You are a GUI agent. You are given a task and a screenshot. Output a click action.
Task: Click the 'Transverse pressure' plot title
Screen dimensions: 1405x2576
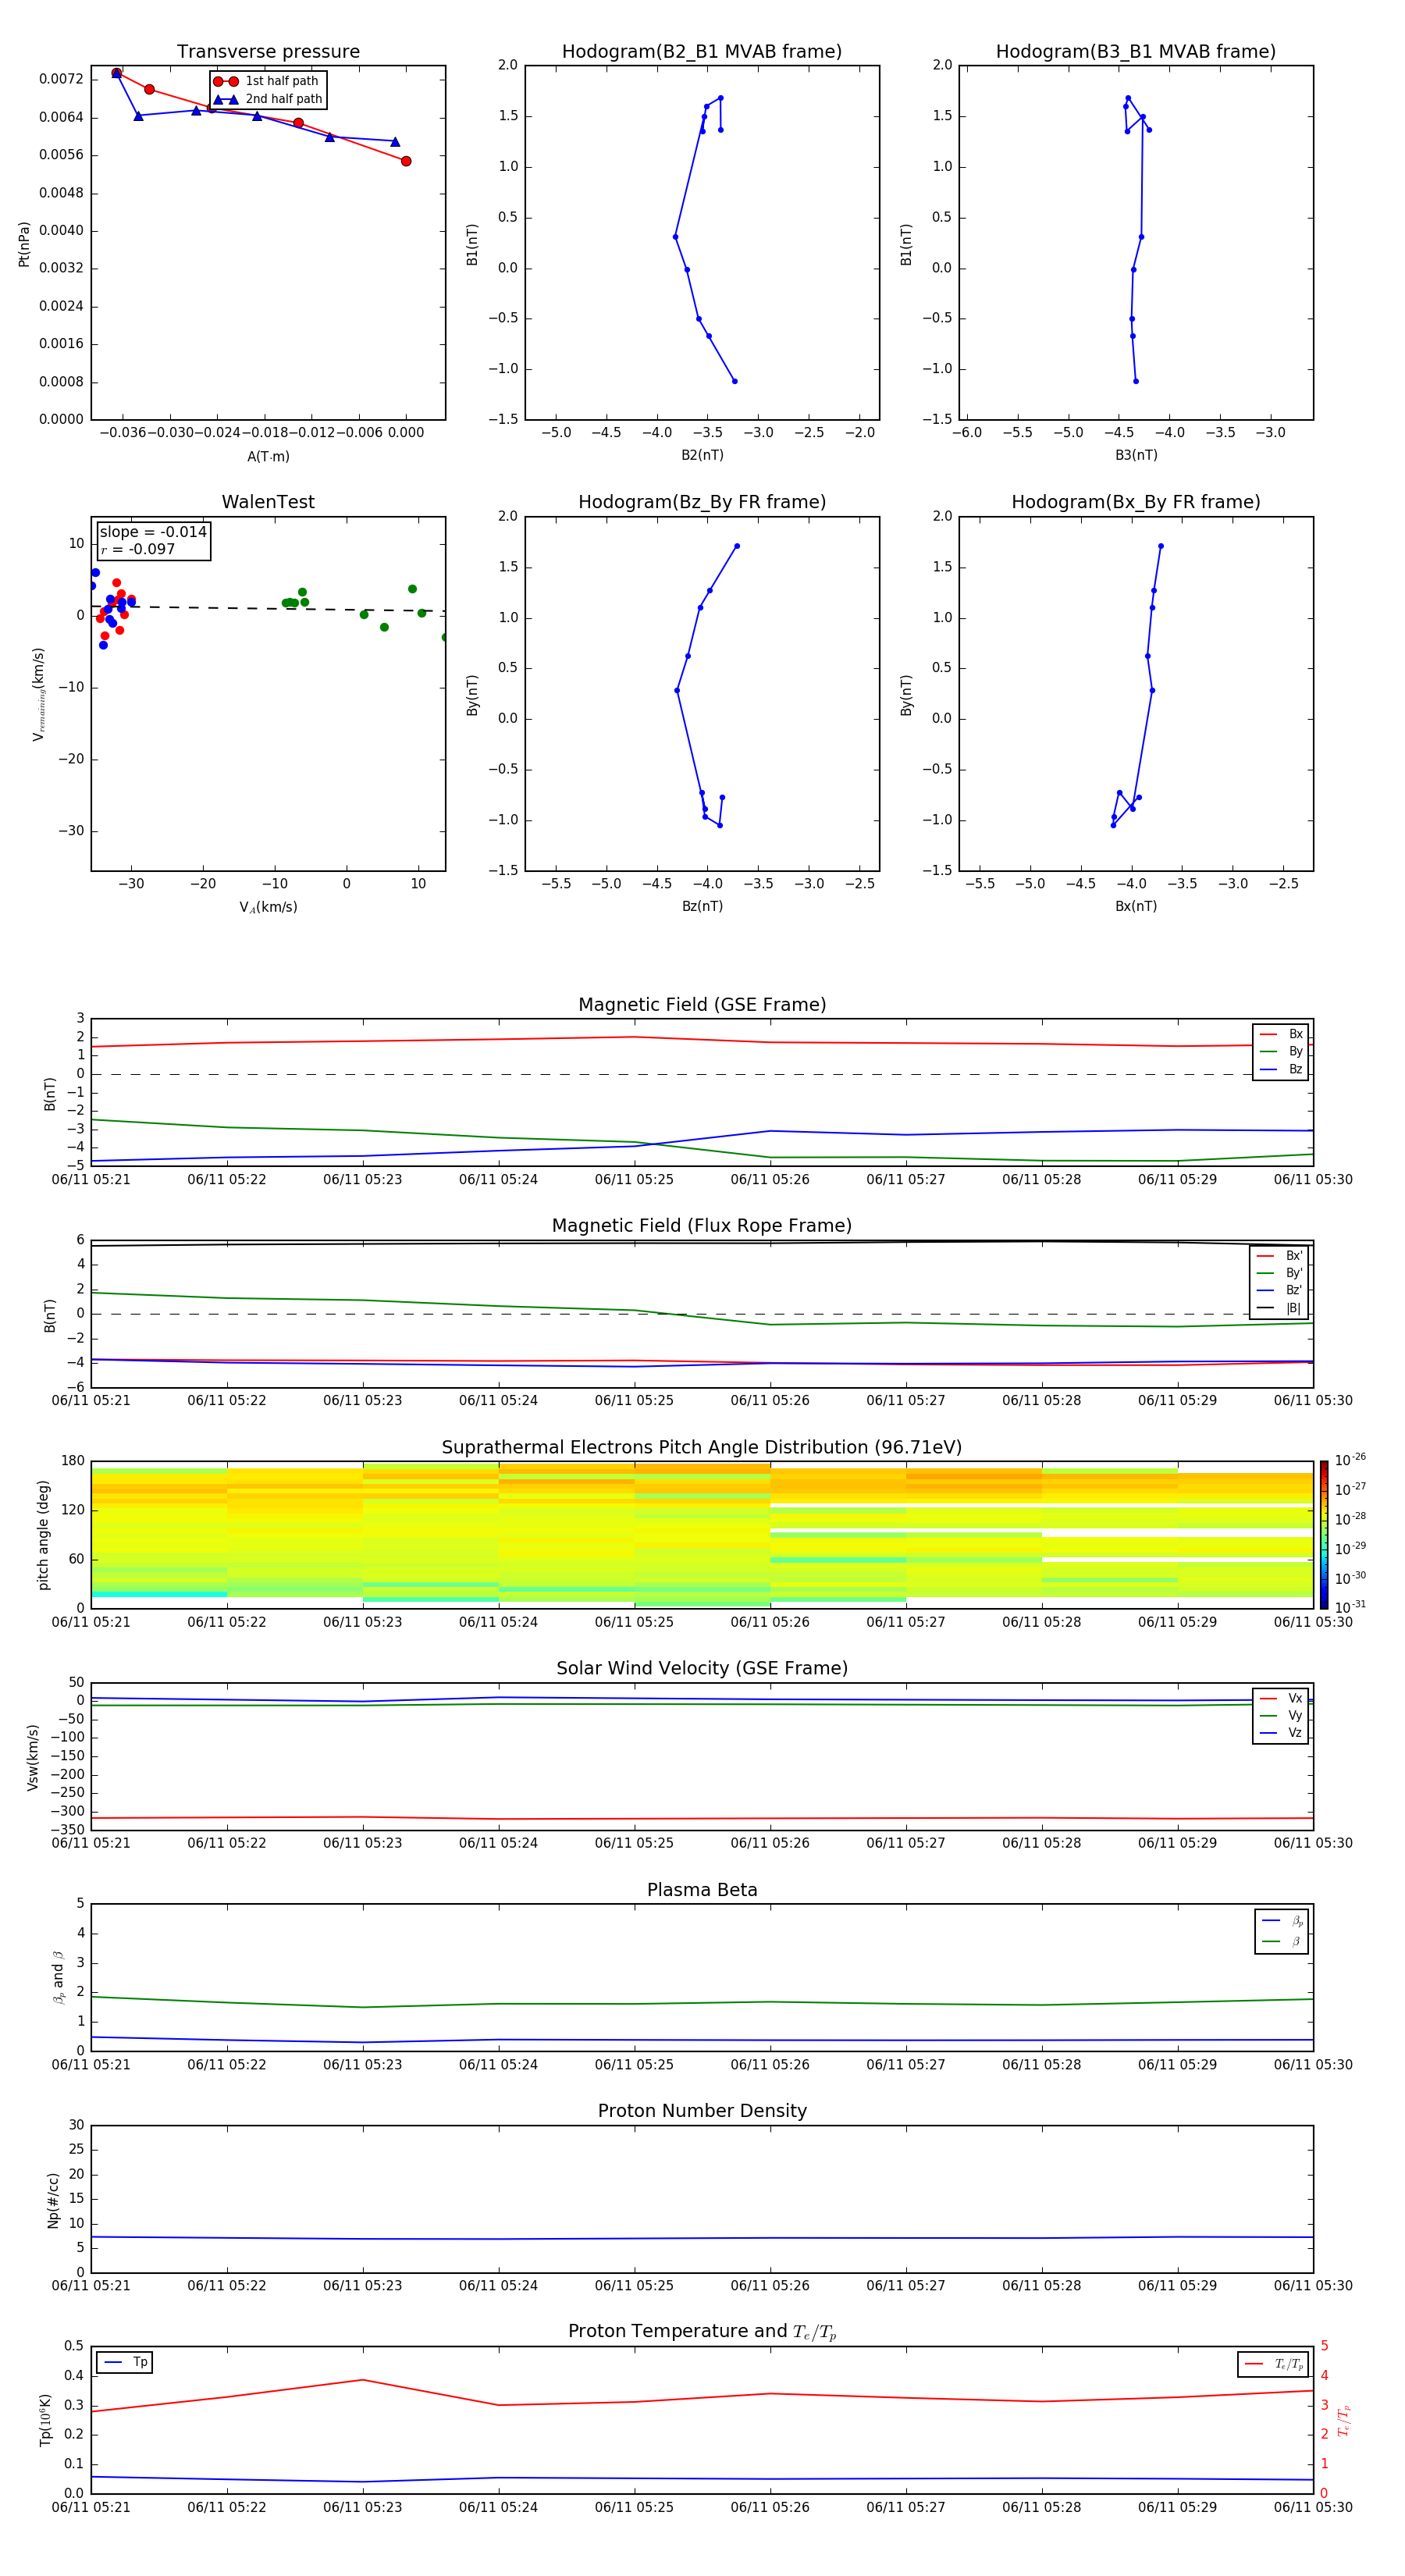coord(268,52)
